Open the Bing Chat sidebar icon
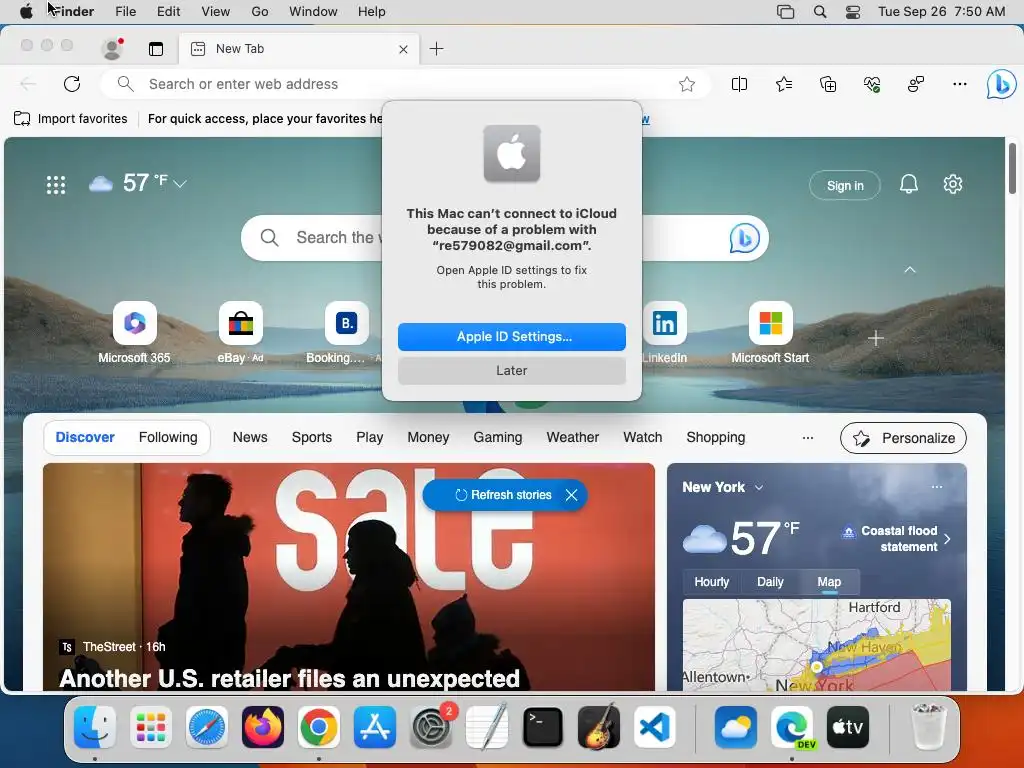This screenshot has width=1024, height=768. [x=1001, y=84]
